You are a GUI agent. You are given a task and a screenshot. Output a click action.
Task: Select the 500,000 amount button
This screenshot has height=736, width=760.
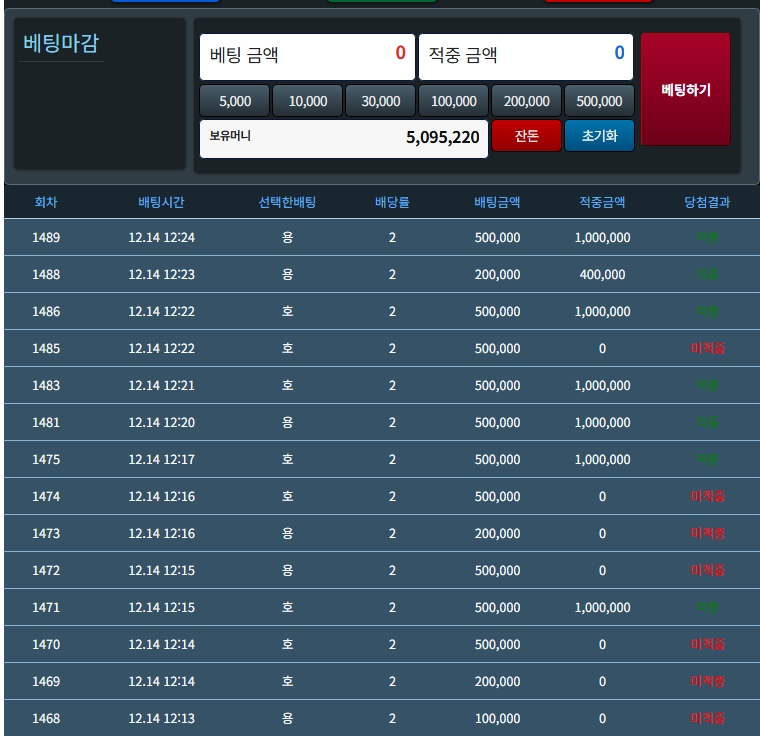point(600,101)
